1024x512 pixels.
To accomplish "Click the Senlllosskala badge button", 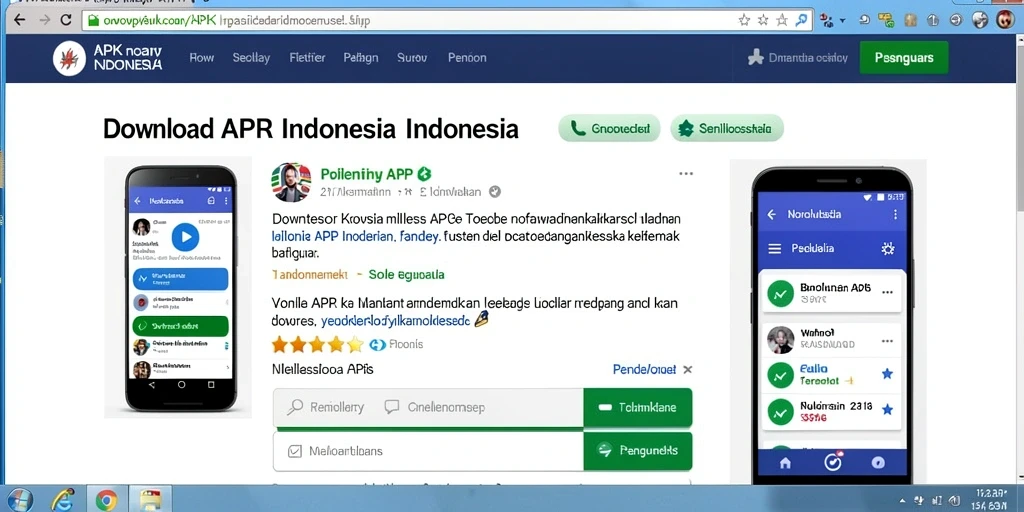I will [727, 129].
